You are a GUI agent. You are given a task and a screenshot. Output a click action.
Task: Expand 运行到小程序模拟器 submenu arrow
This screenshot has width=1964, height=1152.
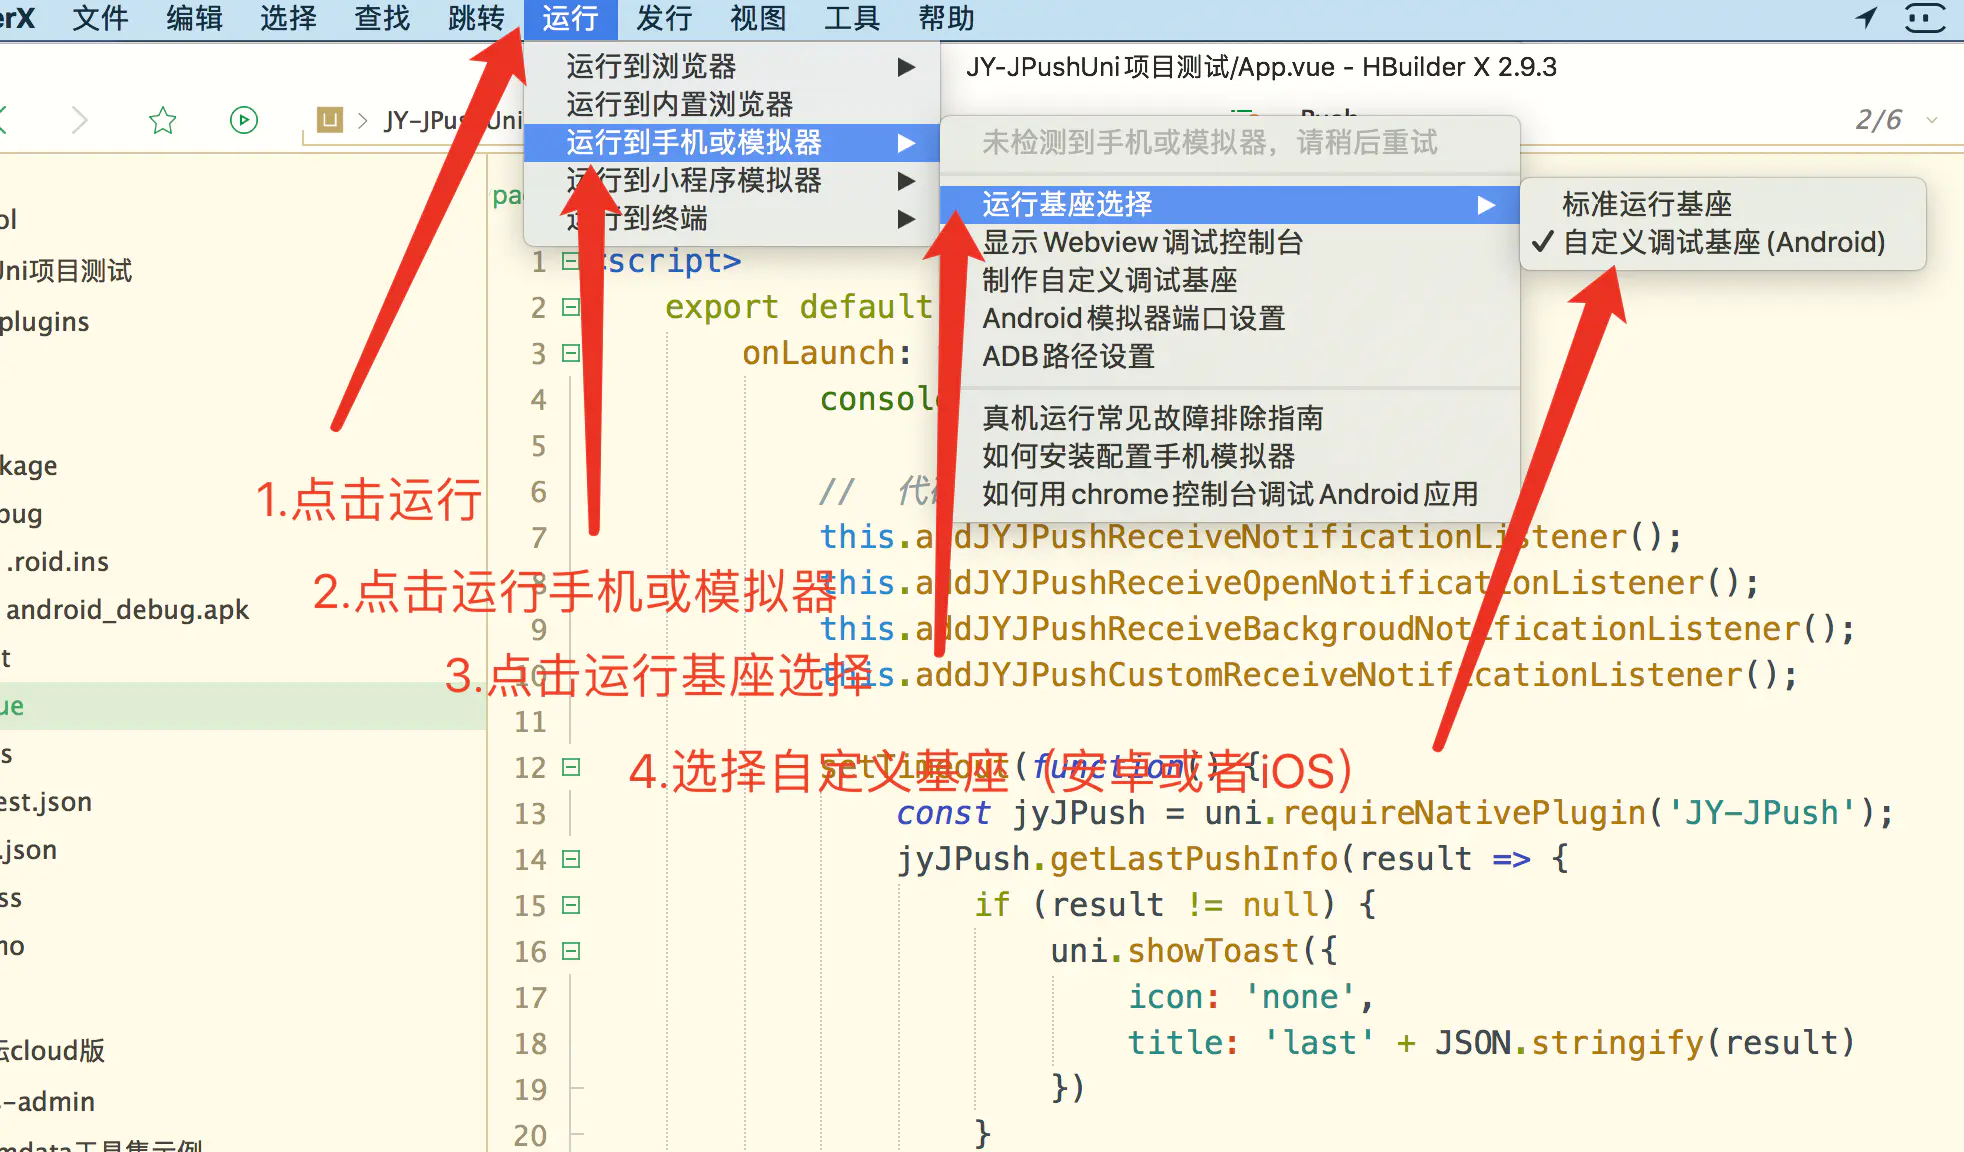(905, 181)
